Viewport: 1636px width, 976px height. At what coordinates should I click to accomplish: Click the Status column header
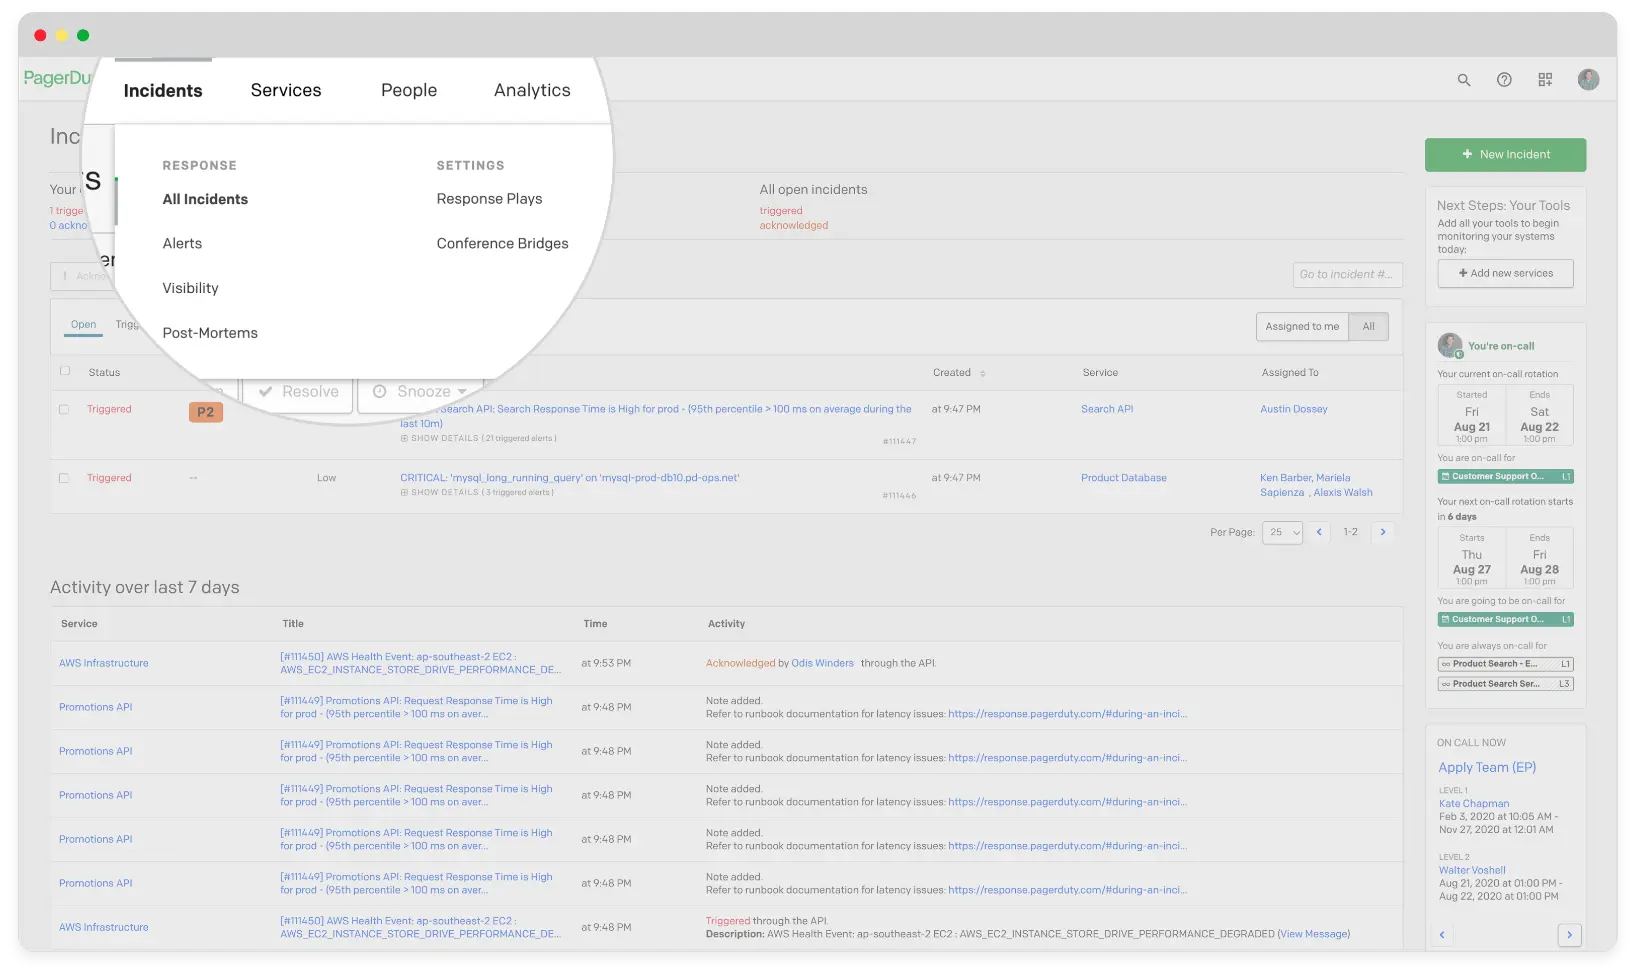[x=104, y=373]
